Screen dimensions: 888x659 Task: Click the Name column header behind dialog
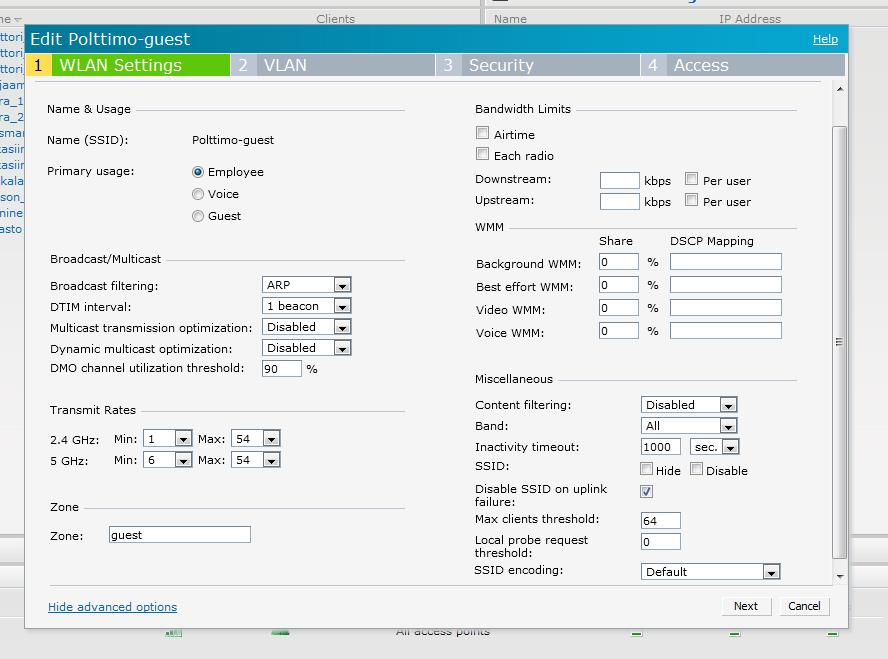point(510,19)
